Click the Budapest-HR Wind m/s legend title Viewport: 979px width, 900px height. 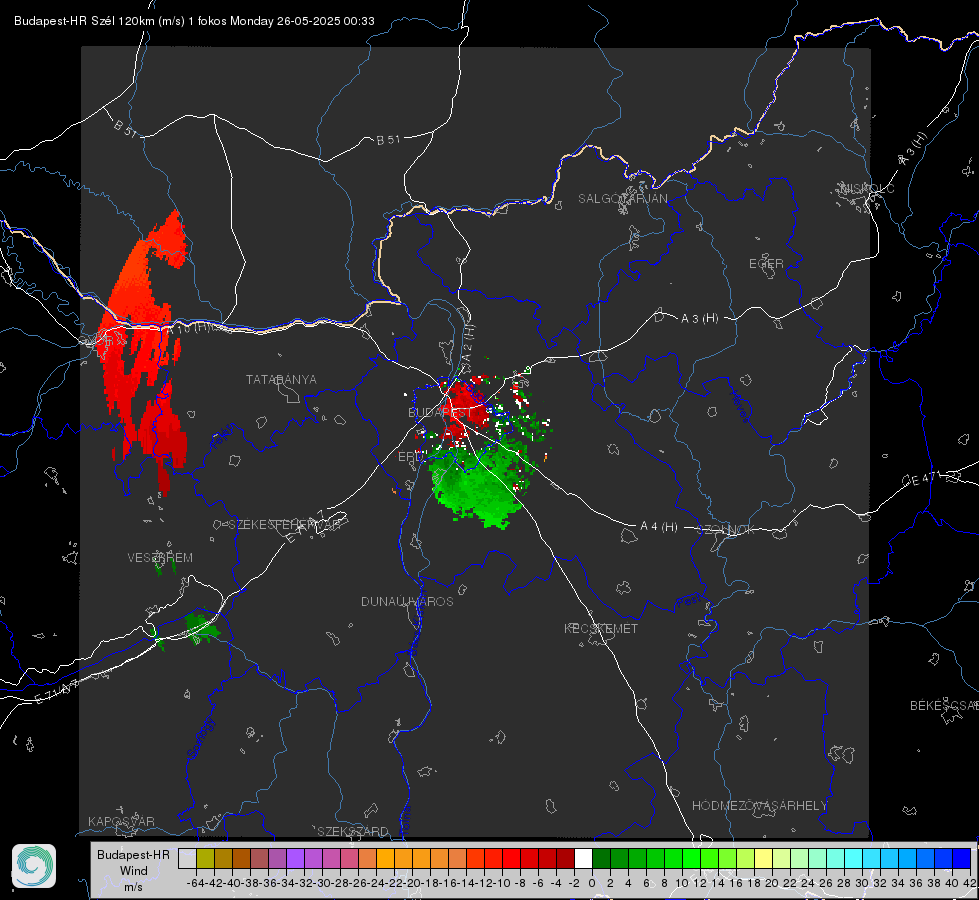133,870
